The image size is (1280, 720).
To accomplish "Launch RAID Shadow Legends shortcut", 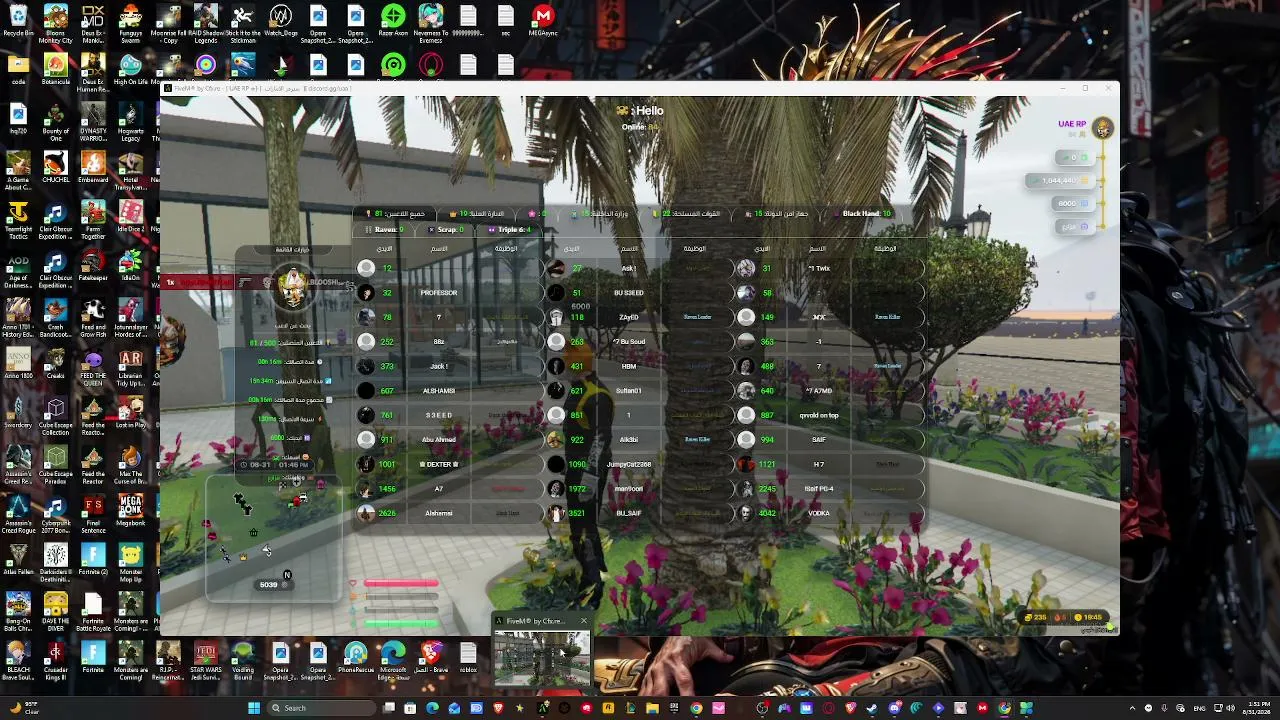I will pos(206,24).
